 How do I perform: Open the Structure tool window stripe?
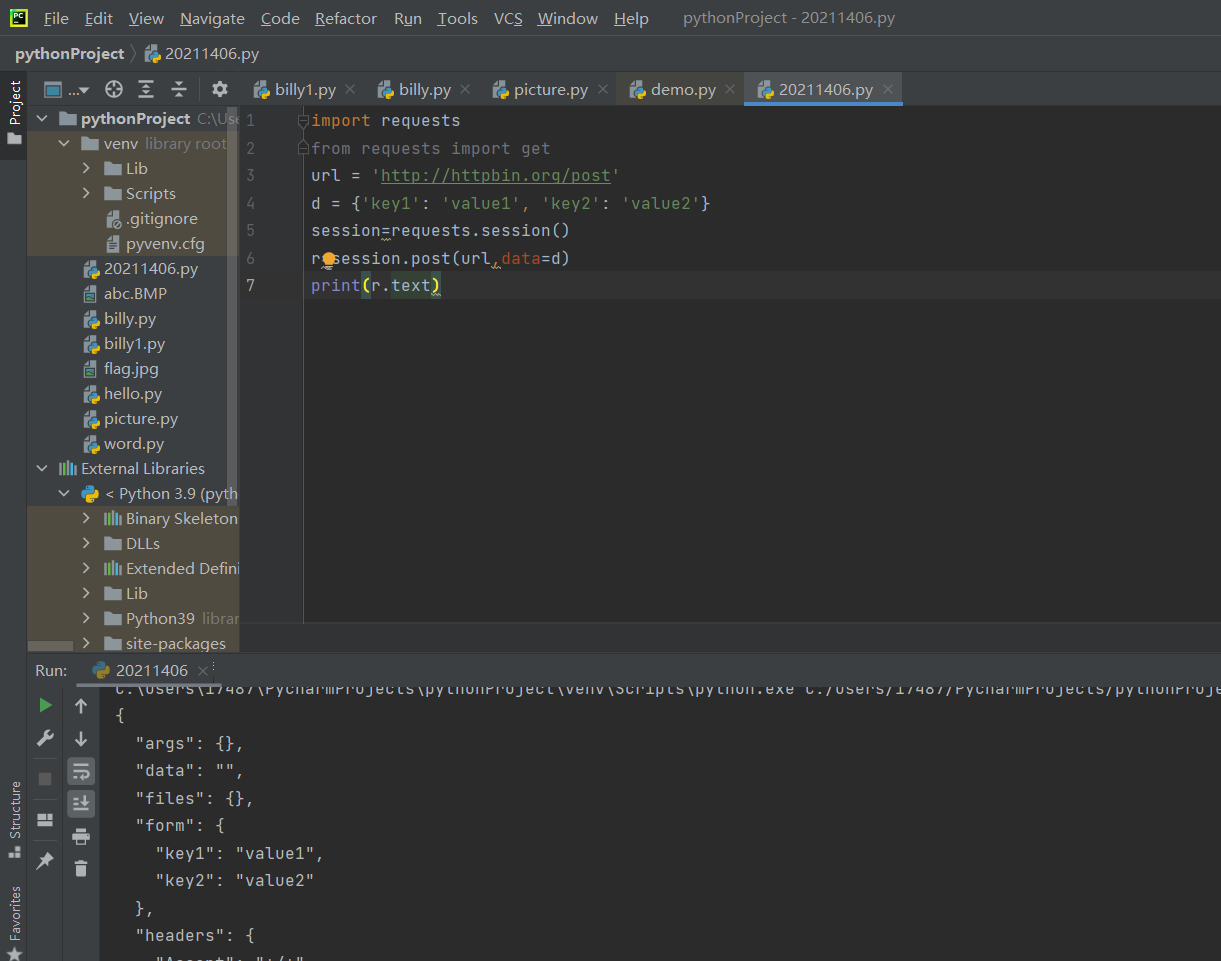point(14,819)
